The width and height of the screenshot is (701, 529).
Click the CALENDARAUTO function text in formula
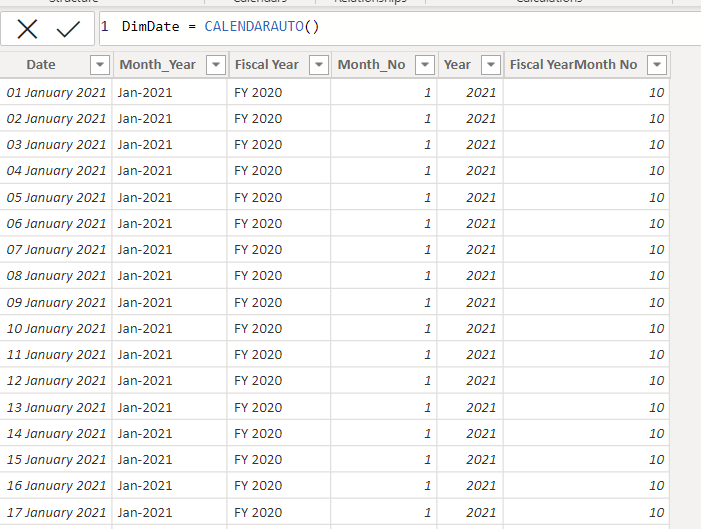pyautogui.click(x=254, y=26)
